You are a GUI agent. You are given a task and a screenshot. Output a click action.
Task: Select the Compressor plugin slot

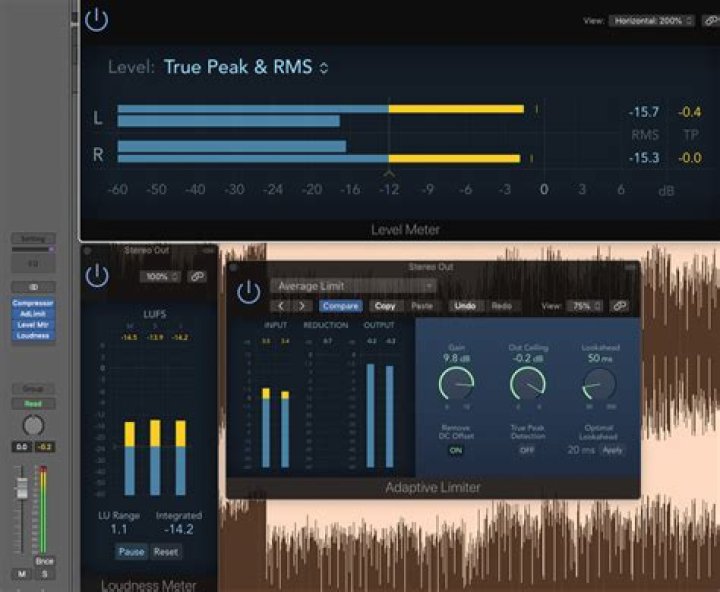point(33,303)
